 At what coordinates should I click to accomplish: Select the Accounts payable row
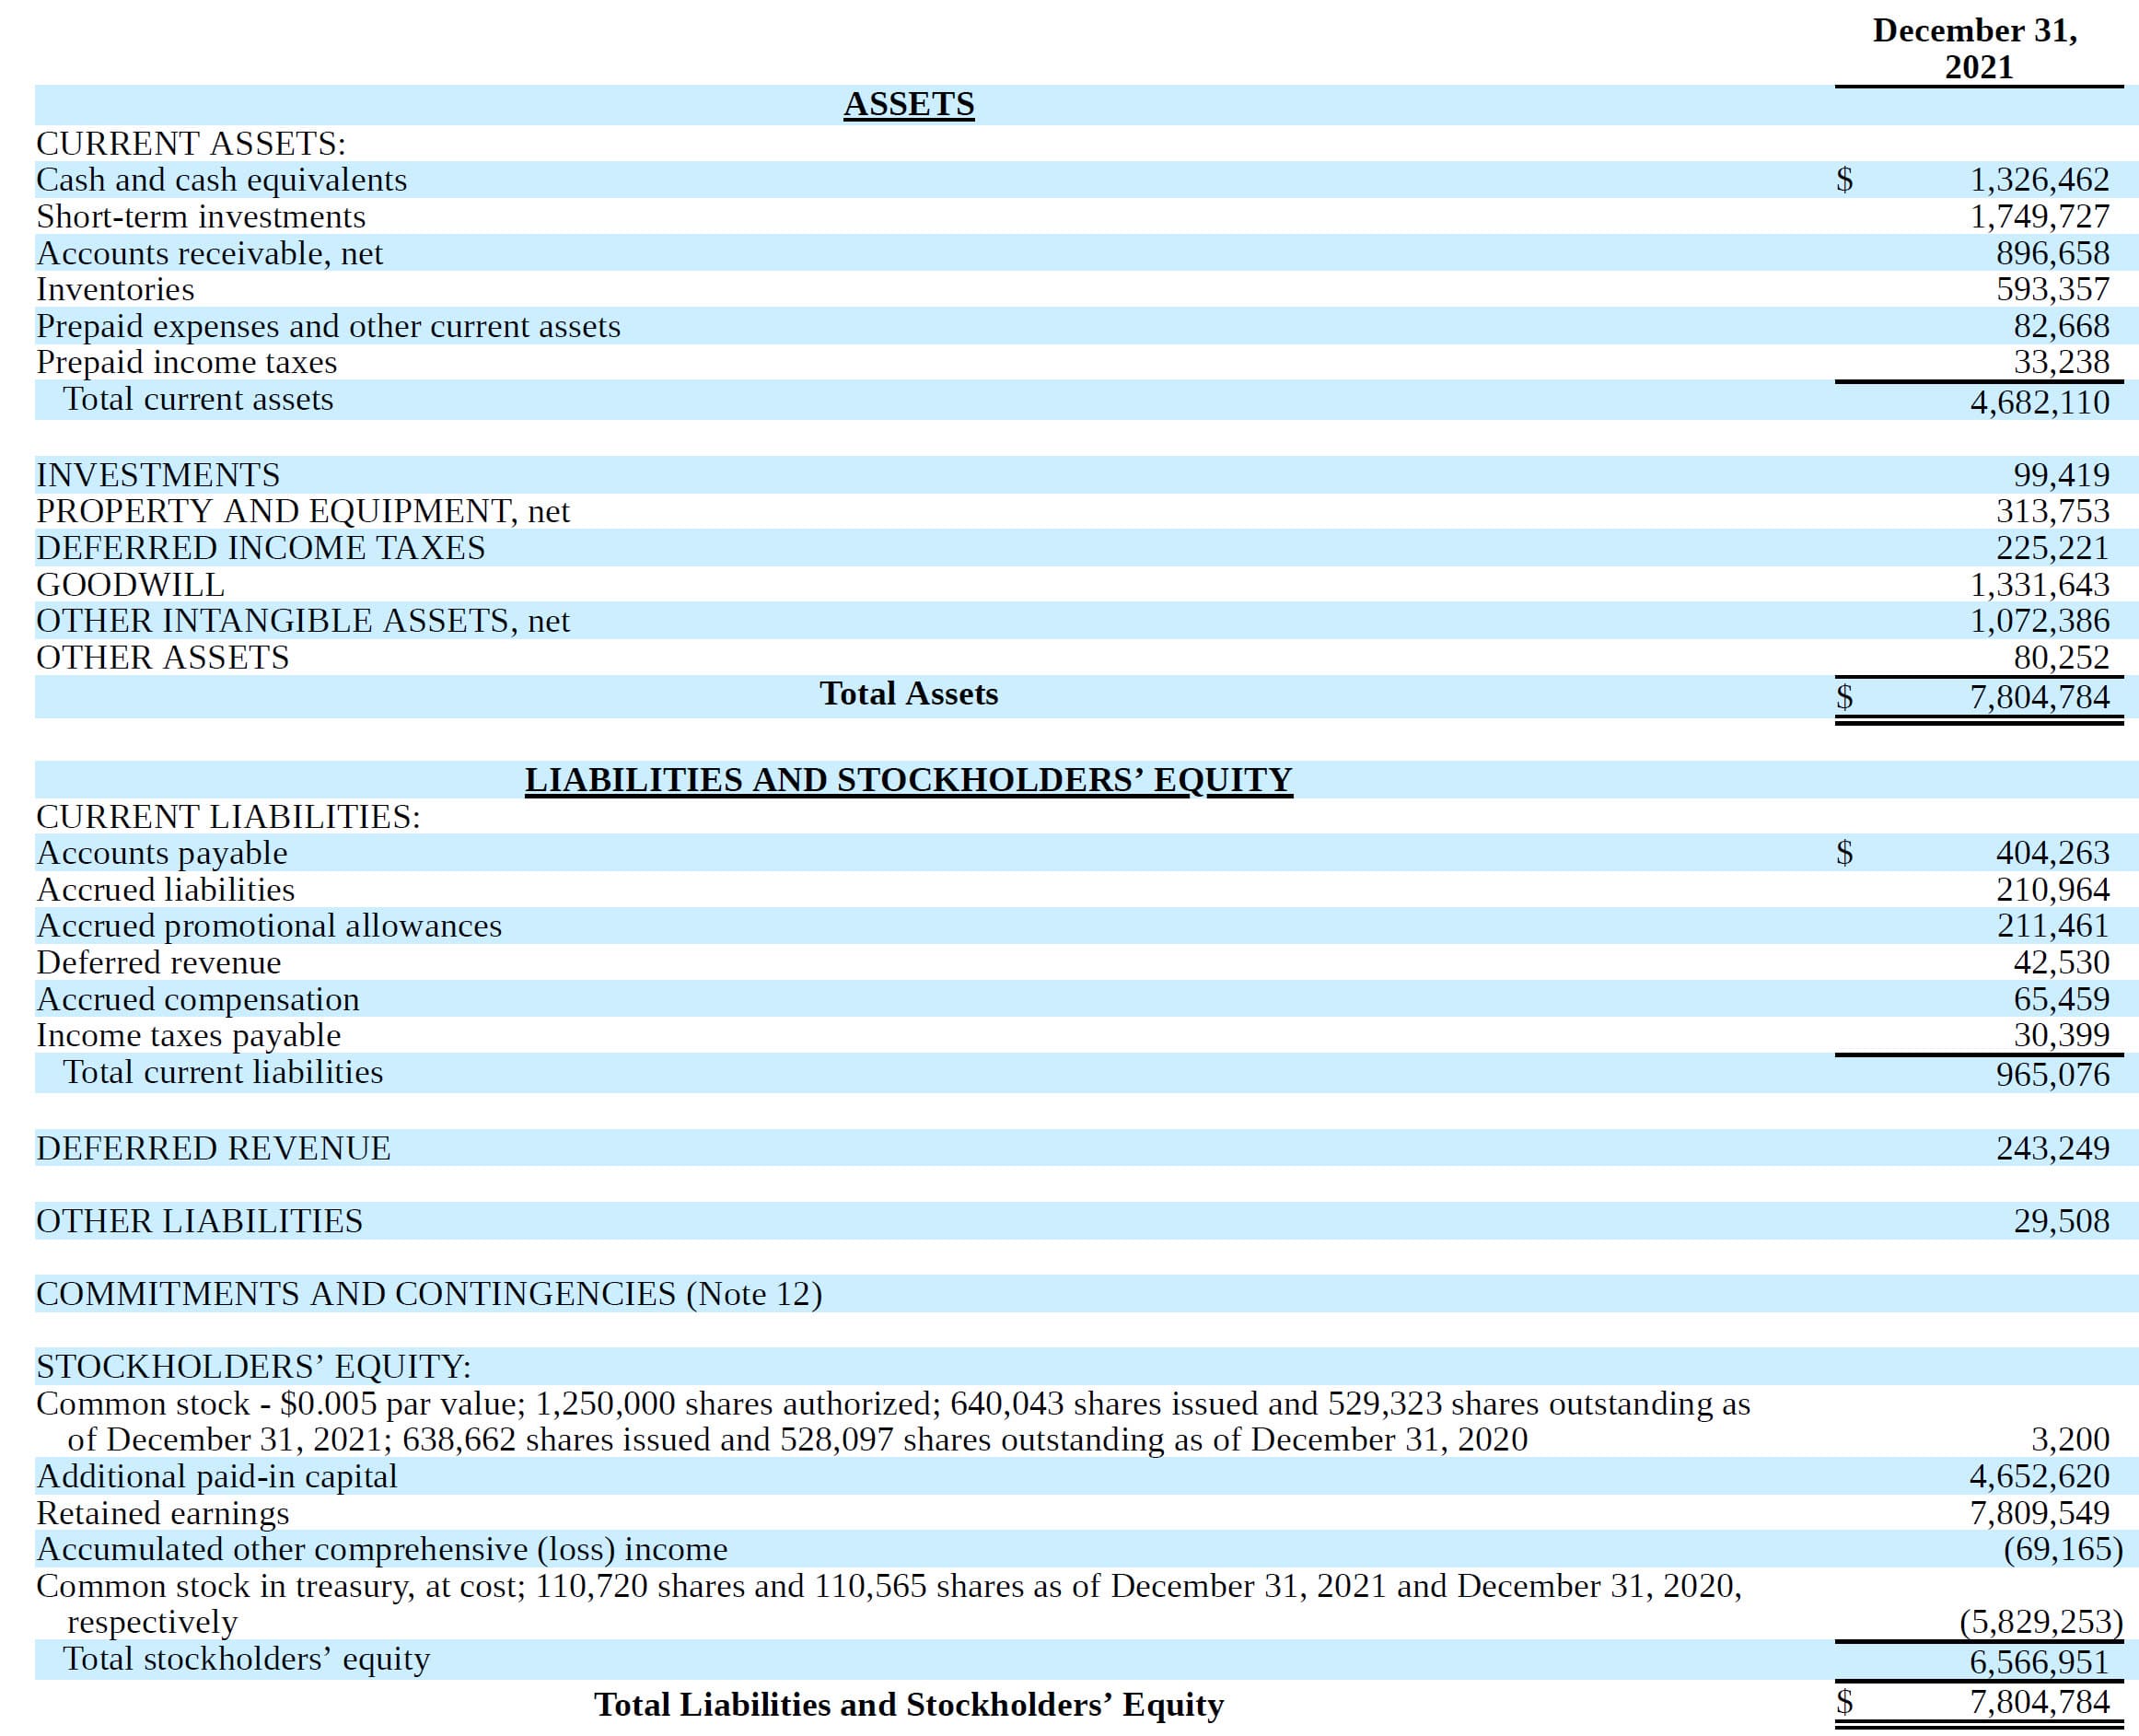pyautogui.click(x=161, y=853)
